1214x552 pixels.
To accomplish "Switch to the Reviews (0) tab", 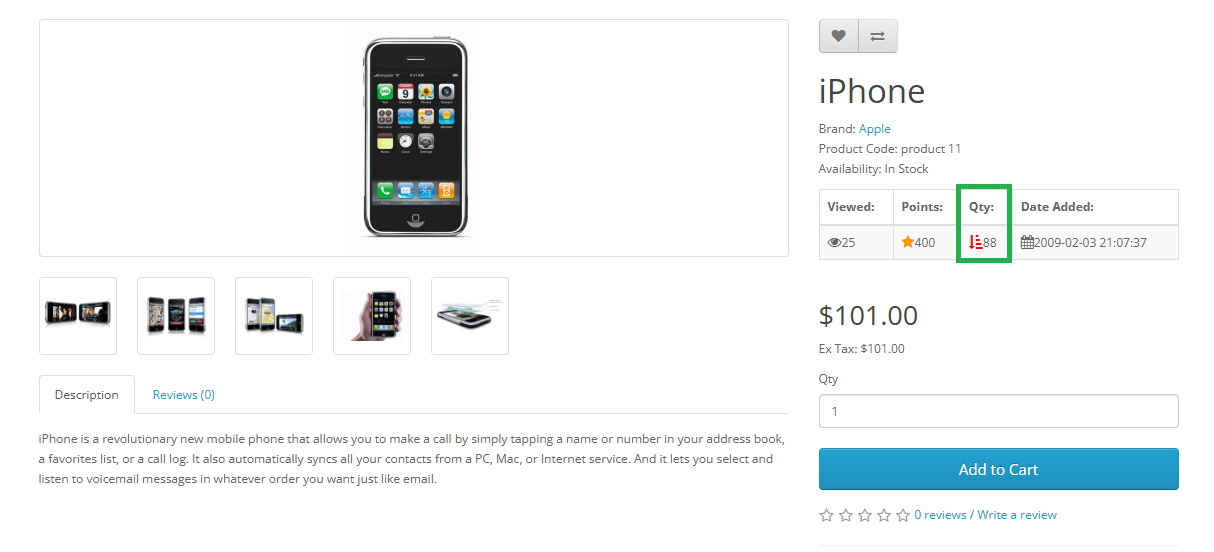I will (184, 395).
